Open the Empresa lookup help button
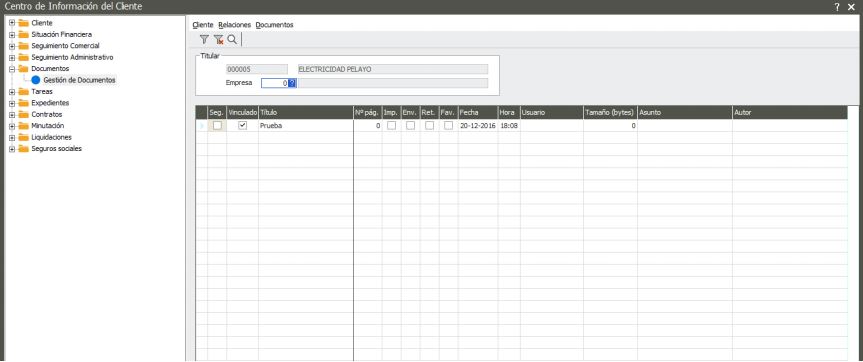This screenshot has width=863, height=362. (x=292, y=83)
